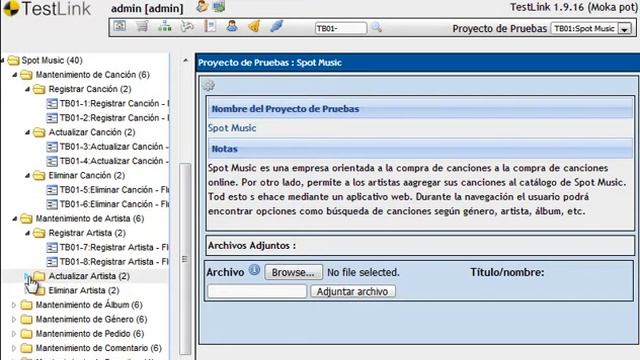Click the 'No file selected.' text
Screen dimensions: 640x360
(363, 272)
